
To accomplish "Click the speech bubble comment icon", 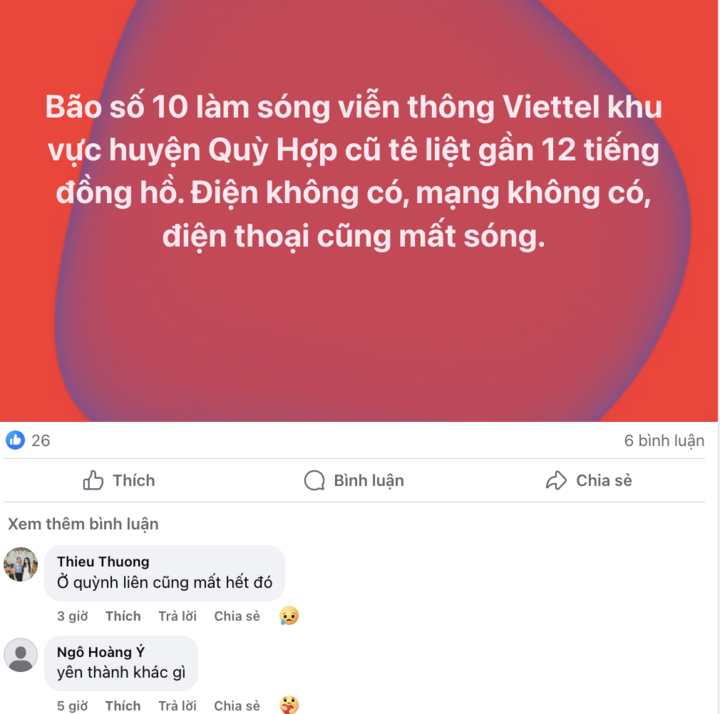I will tap(315, 480).
